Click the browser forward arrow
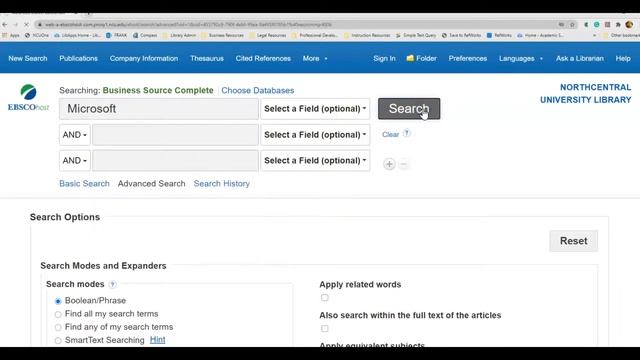The image size is (640, 360). pos(16,24)
